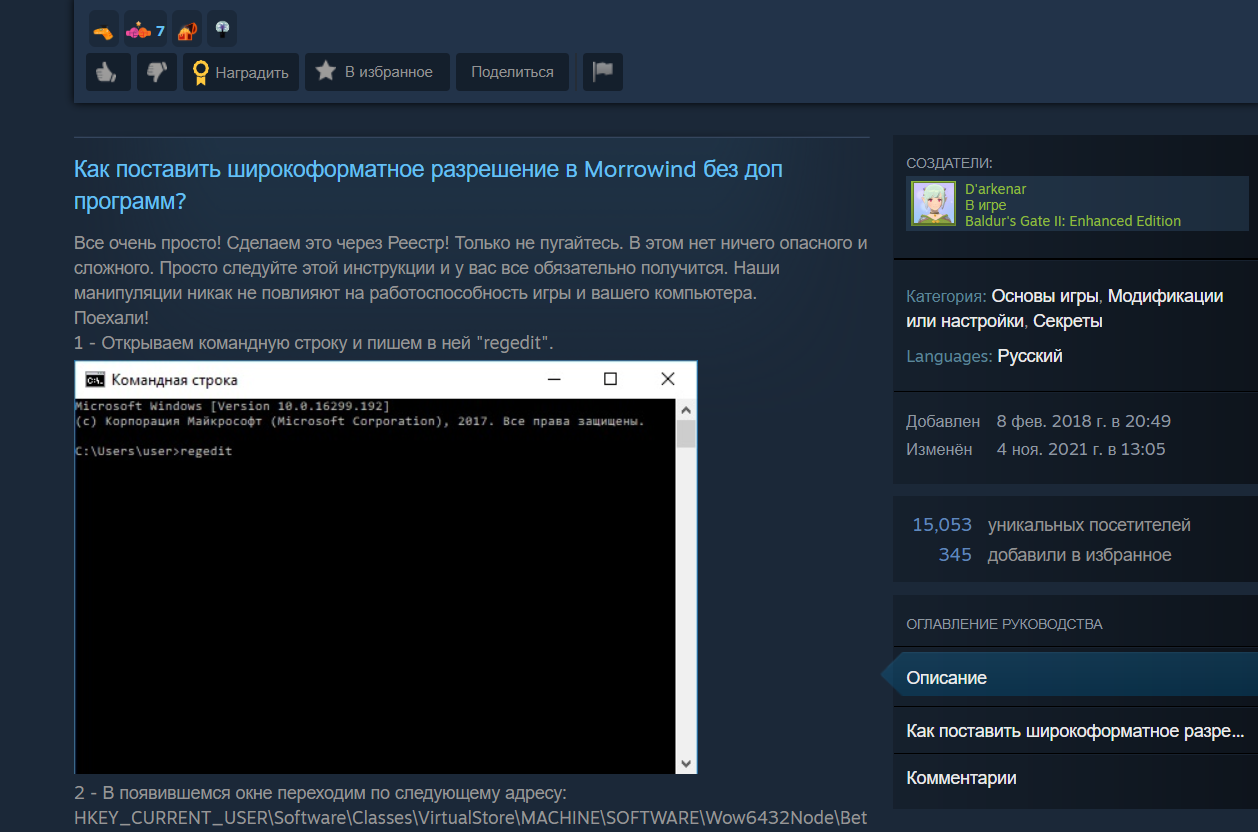The image size is (1258, 832).
Task: Click the guide section title heading
Action: [428, 185]
